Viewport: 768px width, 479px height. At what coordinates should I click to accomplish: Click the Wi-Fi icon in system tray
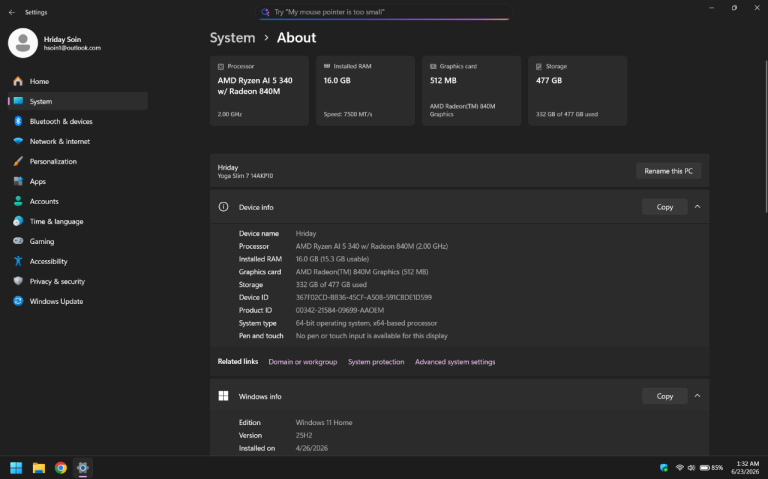680,468
